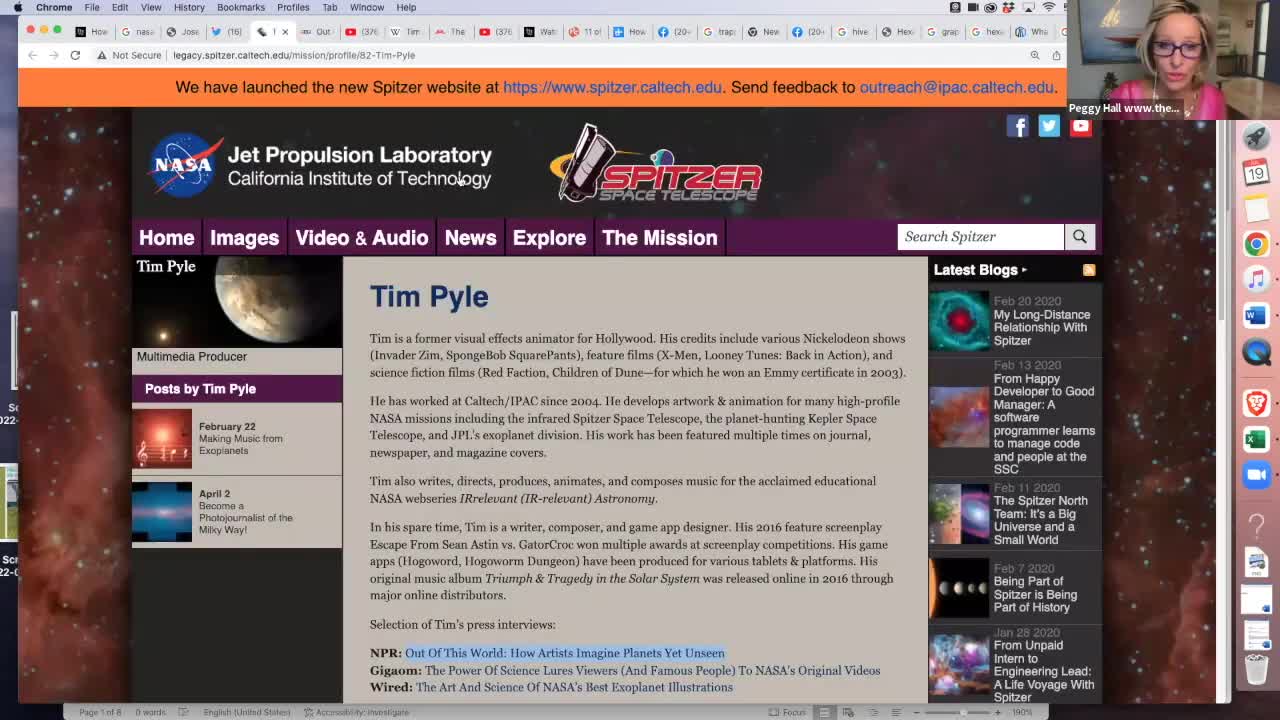The image size is (1280, 720).
Task: Open Making Music from Exoplanets post
Action: click(x=241, y=444)
